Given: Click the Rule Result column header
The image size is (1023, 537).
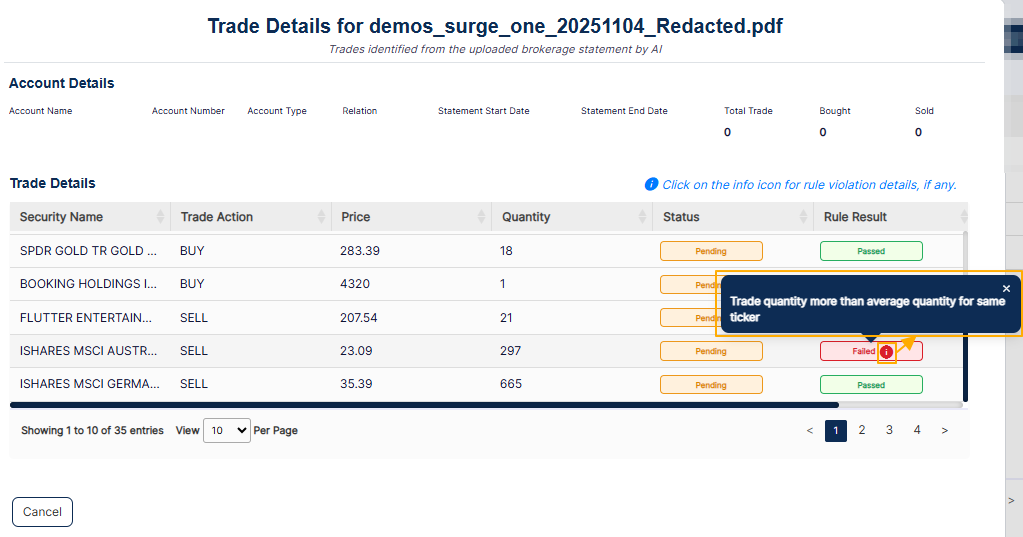Looking at the screenshot, I should click(x=855, y=217).
